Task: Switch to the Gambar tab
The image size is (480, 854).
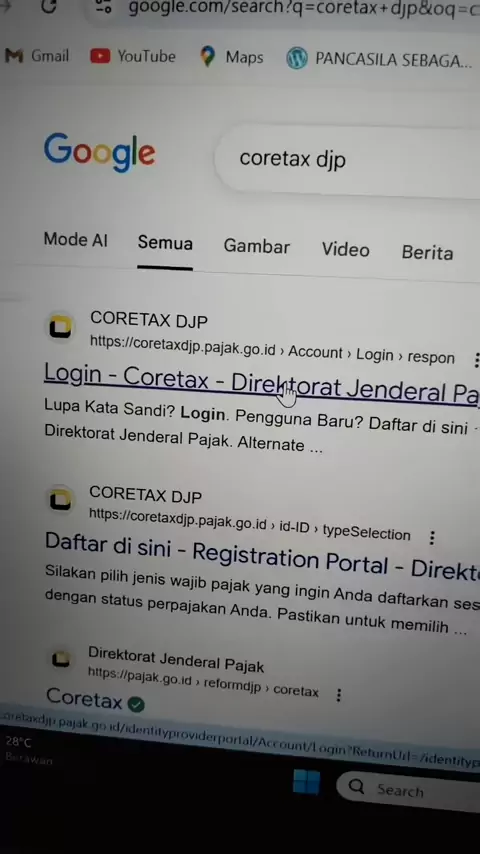Action: coord(257,247)
